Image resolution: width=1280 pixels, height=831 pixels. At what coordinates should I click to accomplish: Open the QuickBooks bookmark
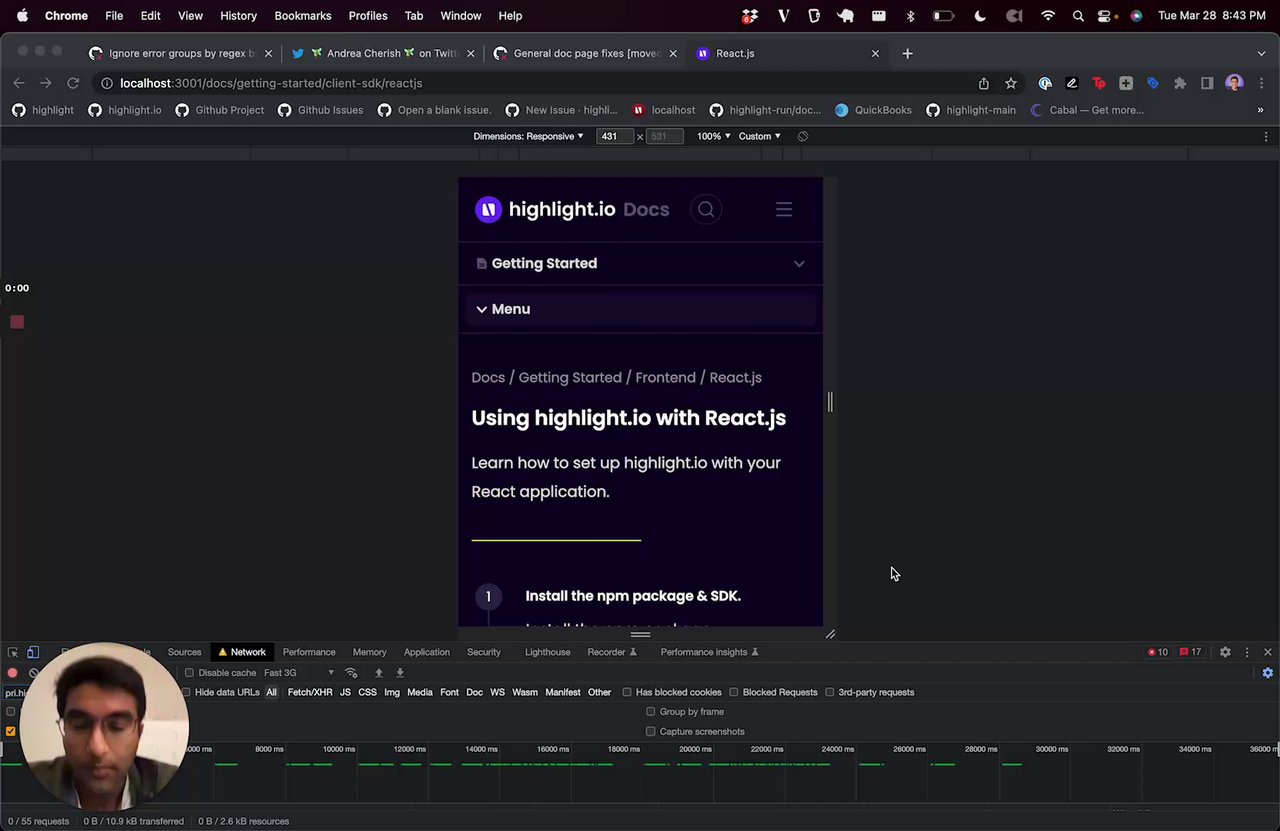point(873,110)
